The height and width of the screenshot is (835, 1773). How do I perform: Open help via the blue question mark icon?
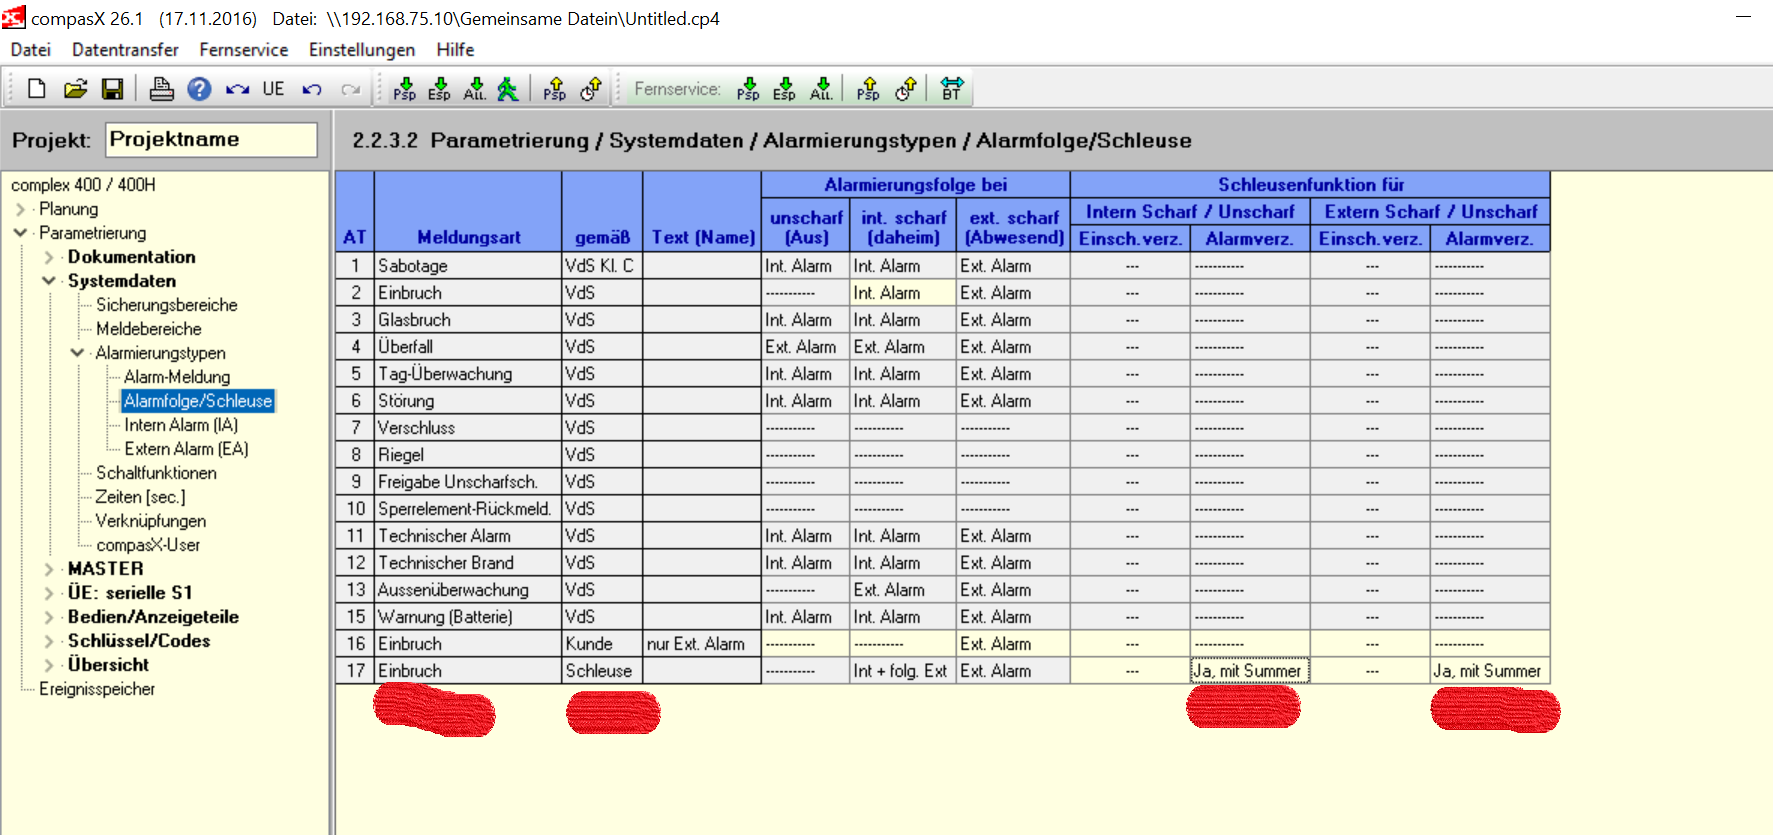coord(199,89)
